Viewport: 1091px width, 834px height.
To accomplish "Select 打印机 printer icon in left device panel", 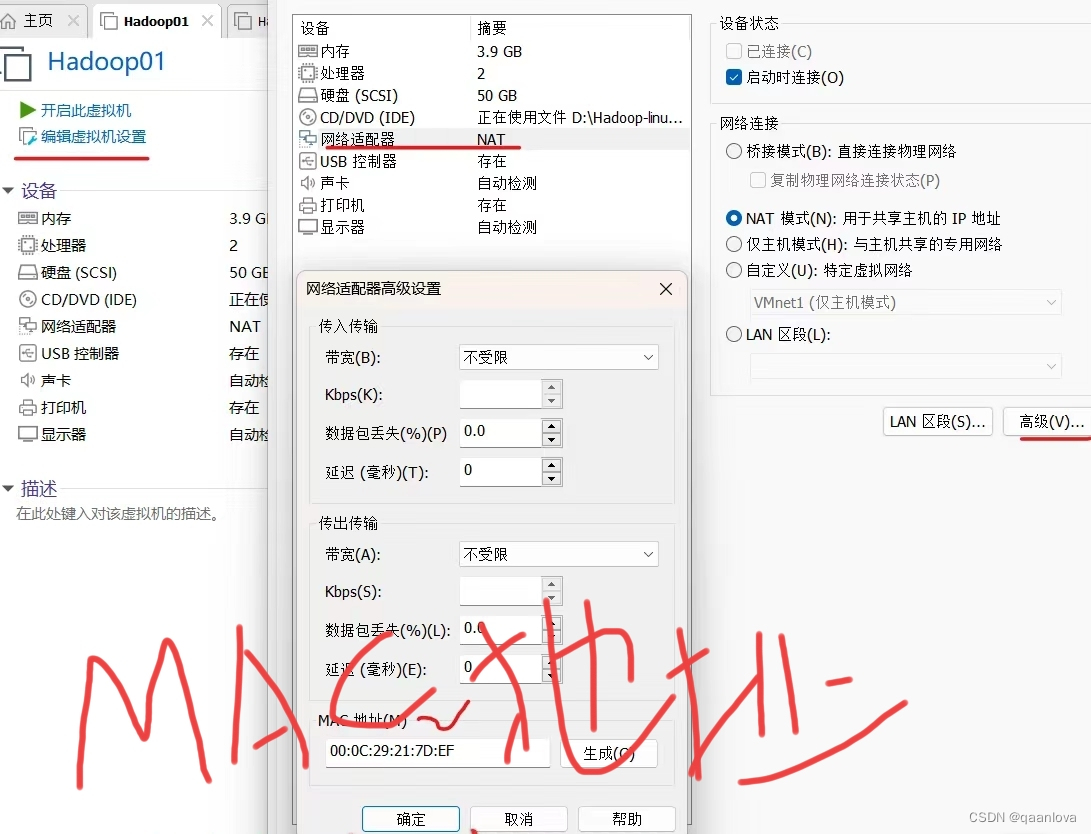I will (28, 408).
